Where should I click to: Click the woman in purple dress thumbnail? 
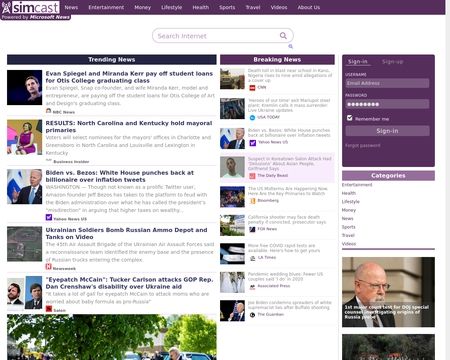pyautogui.click(x=25, y=137)
